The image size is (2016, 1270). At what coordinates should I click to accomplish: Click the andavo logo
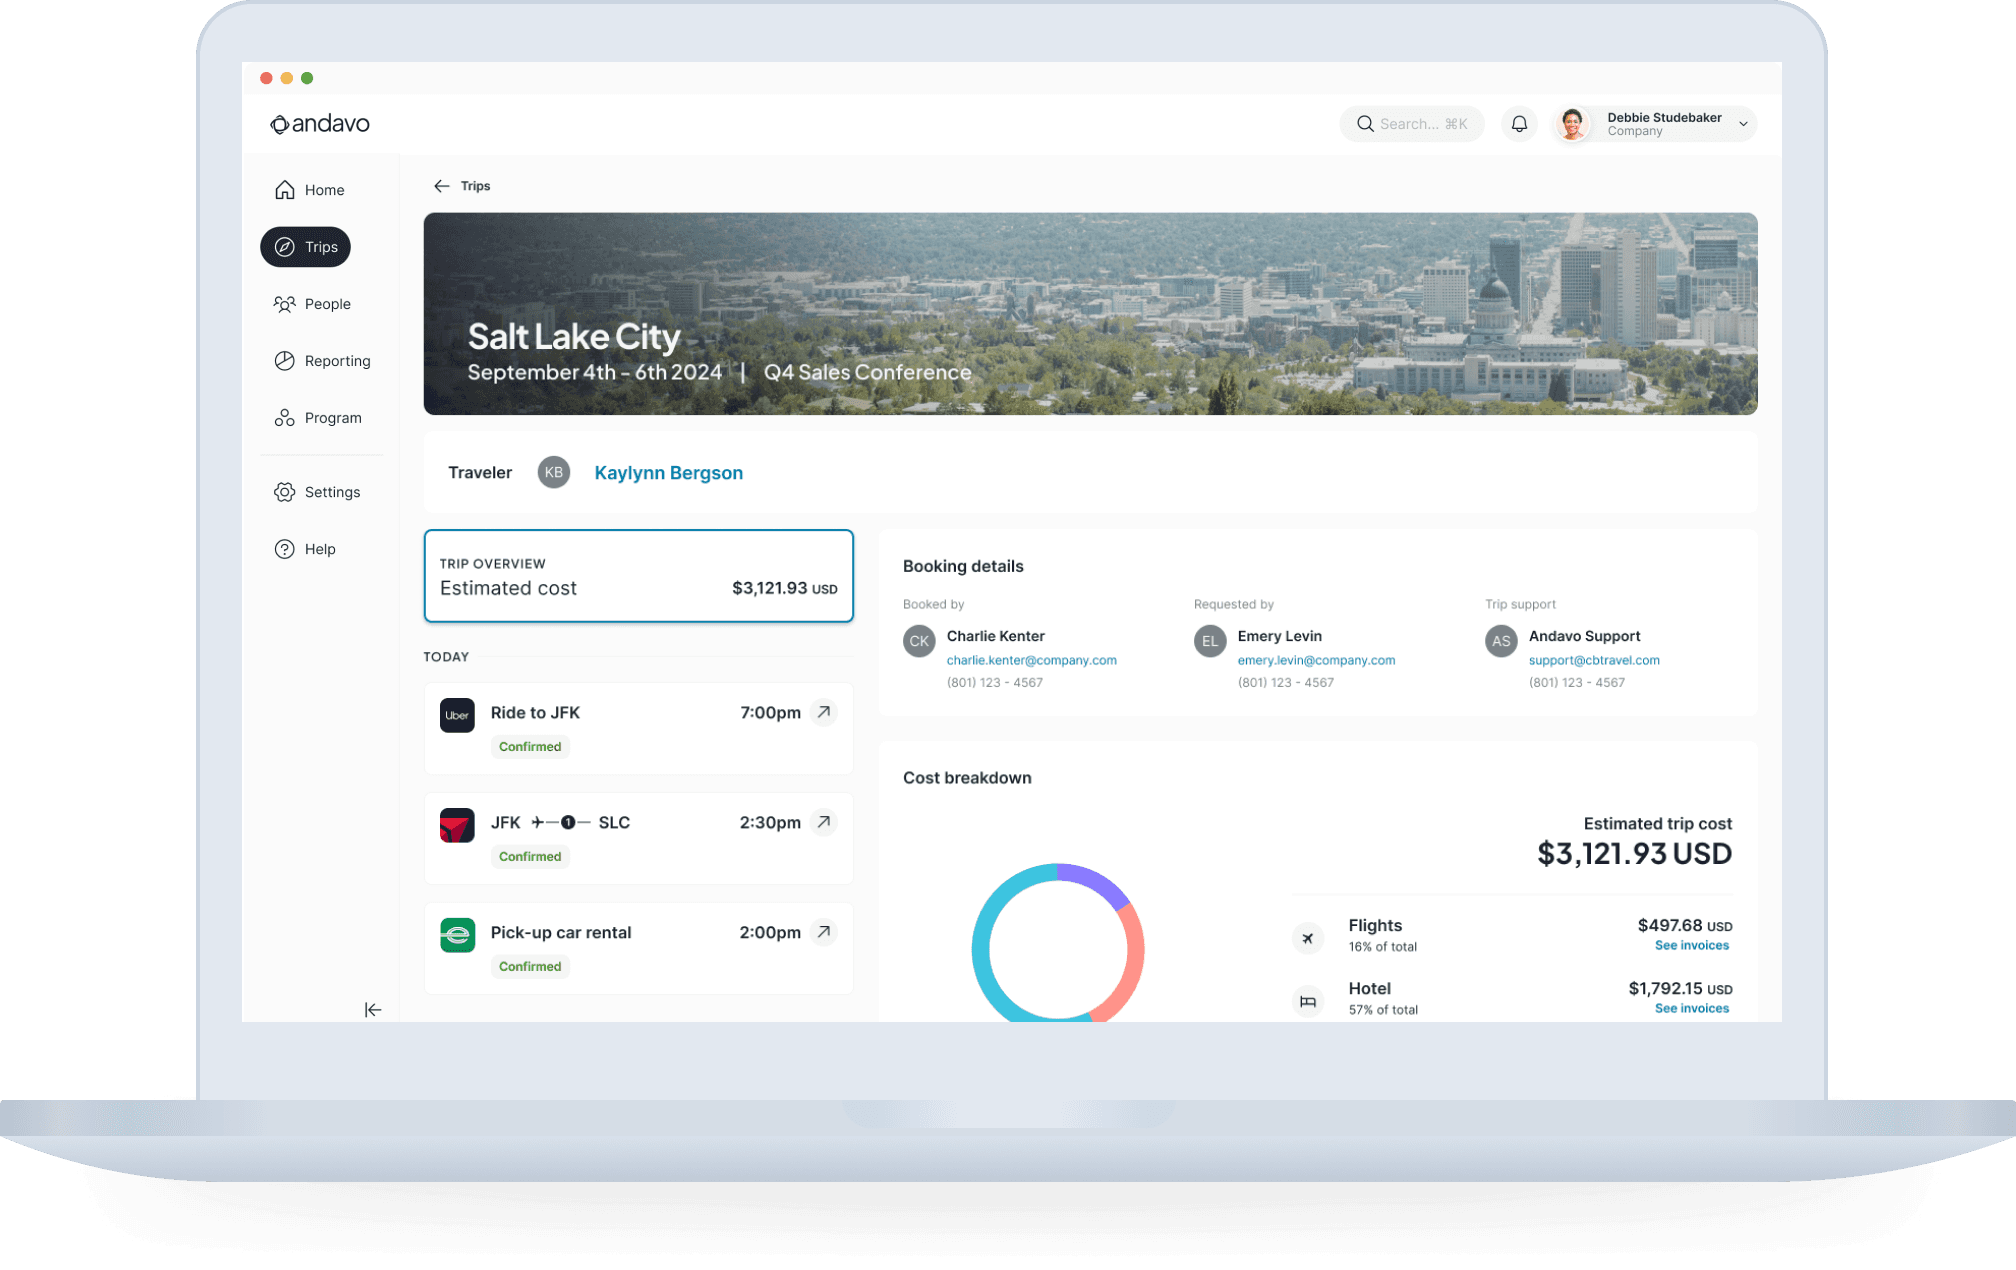pos(320,124)
